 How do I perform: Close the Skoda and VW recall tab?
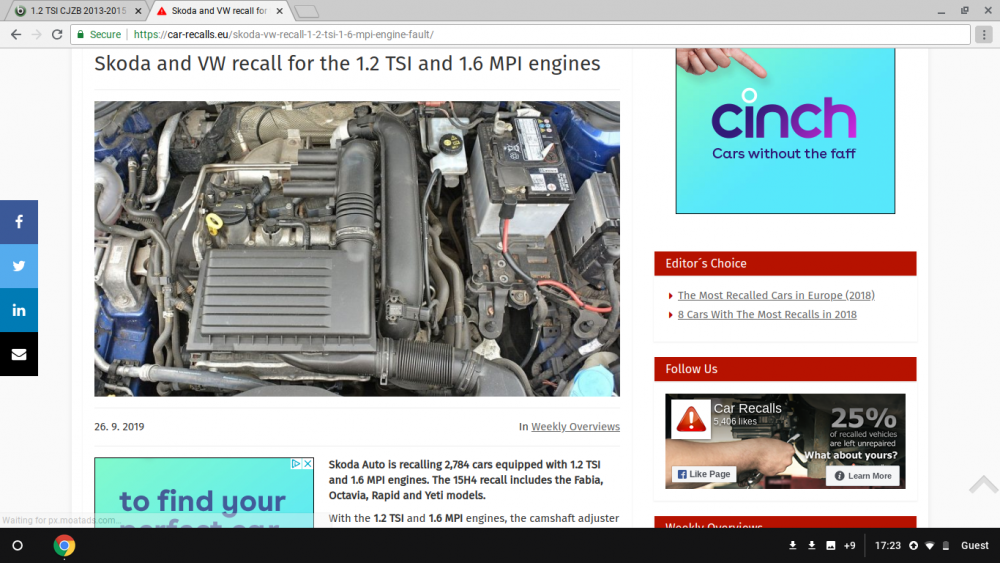(279, 11)
